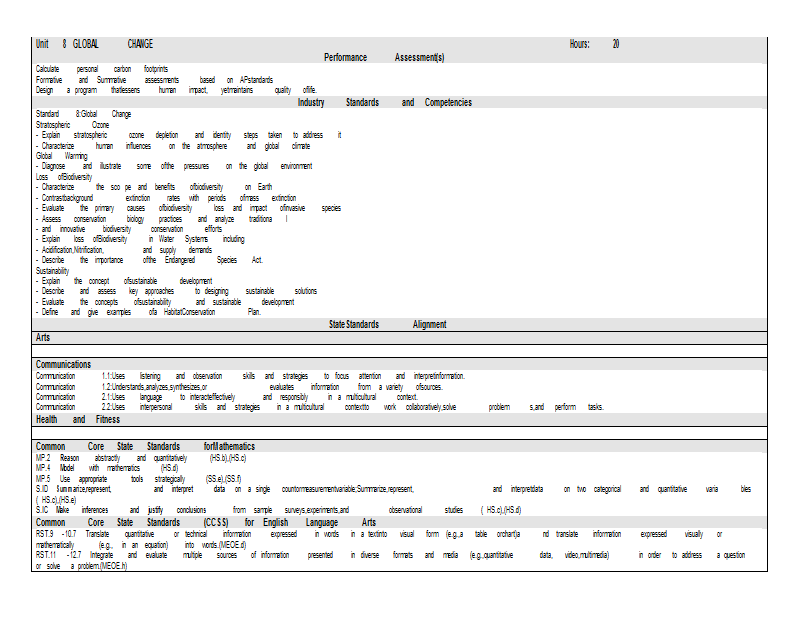The width and height of the screenshot is (800, 618).
Task: Click 'MP.5 Use appropriate tools strategically' line
Action: pos(138,479)
